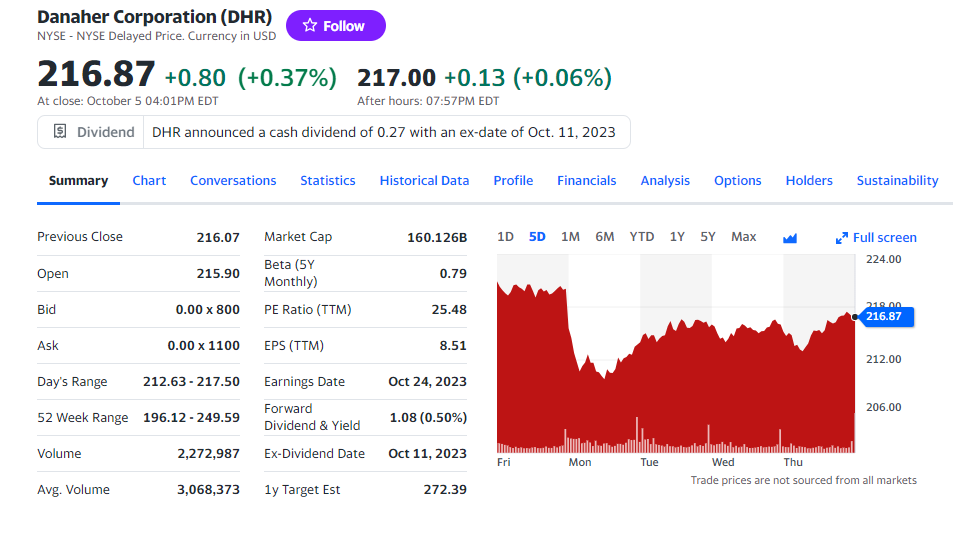953x537 pixels.
Task: Open the Historical Data tab
Action: (x=424, y=180)
